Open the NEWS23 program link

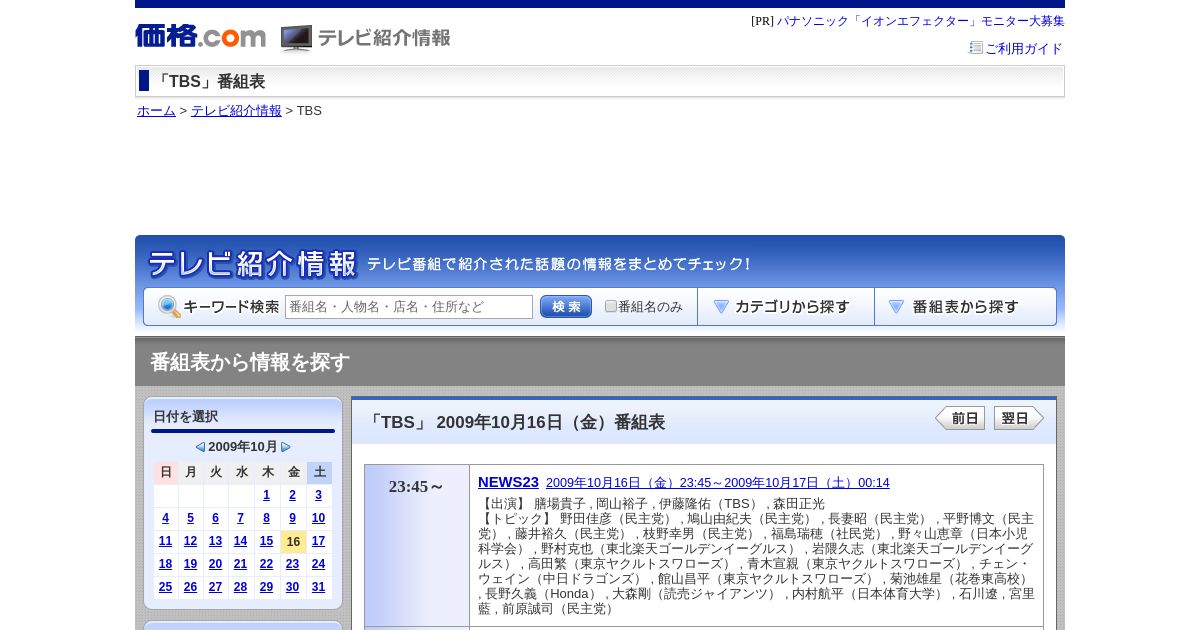(x=508, y=482)
